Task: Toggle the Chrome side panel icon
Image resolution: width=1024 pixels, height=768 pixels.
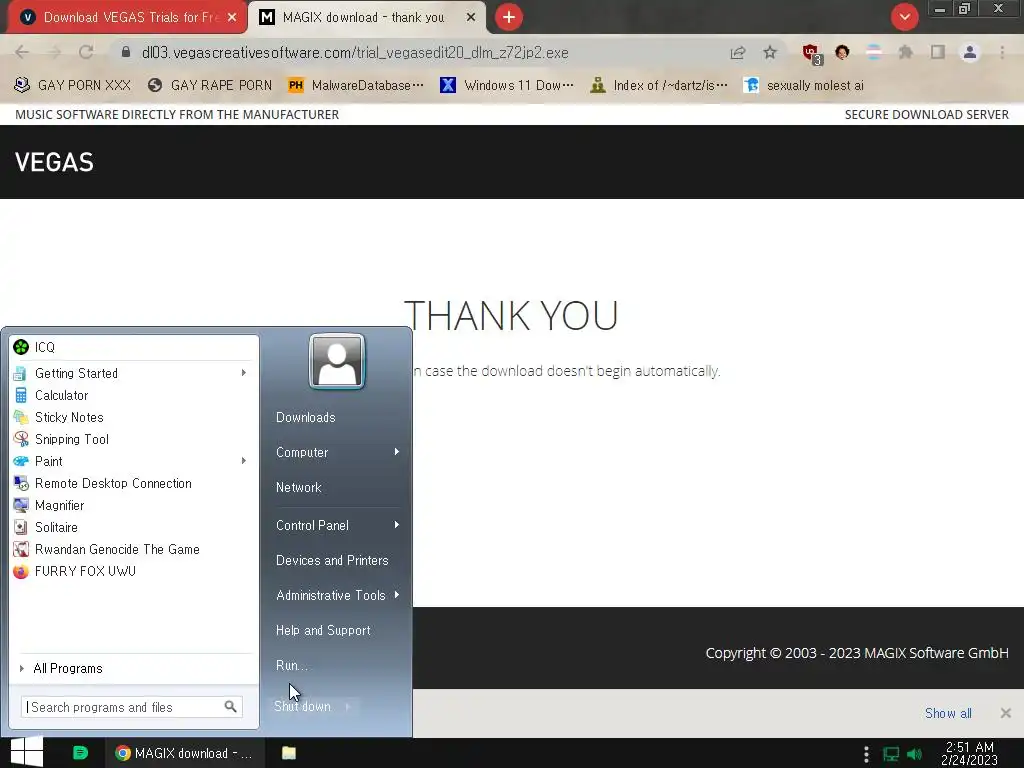Action: [x=938, y=52]
